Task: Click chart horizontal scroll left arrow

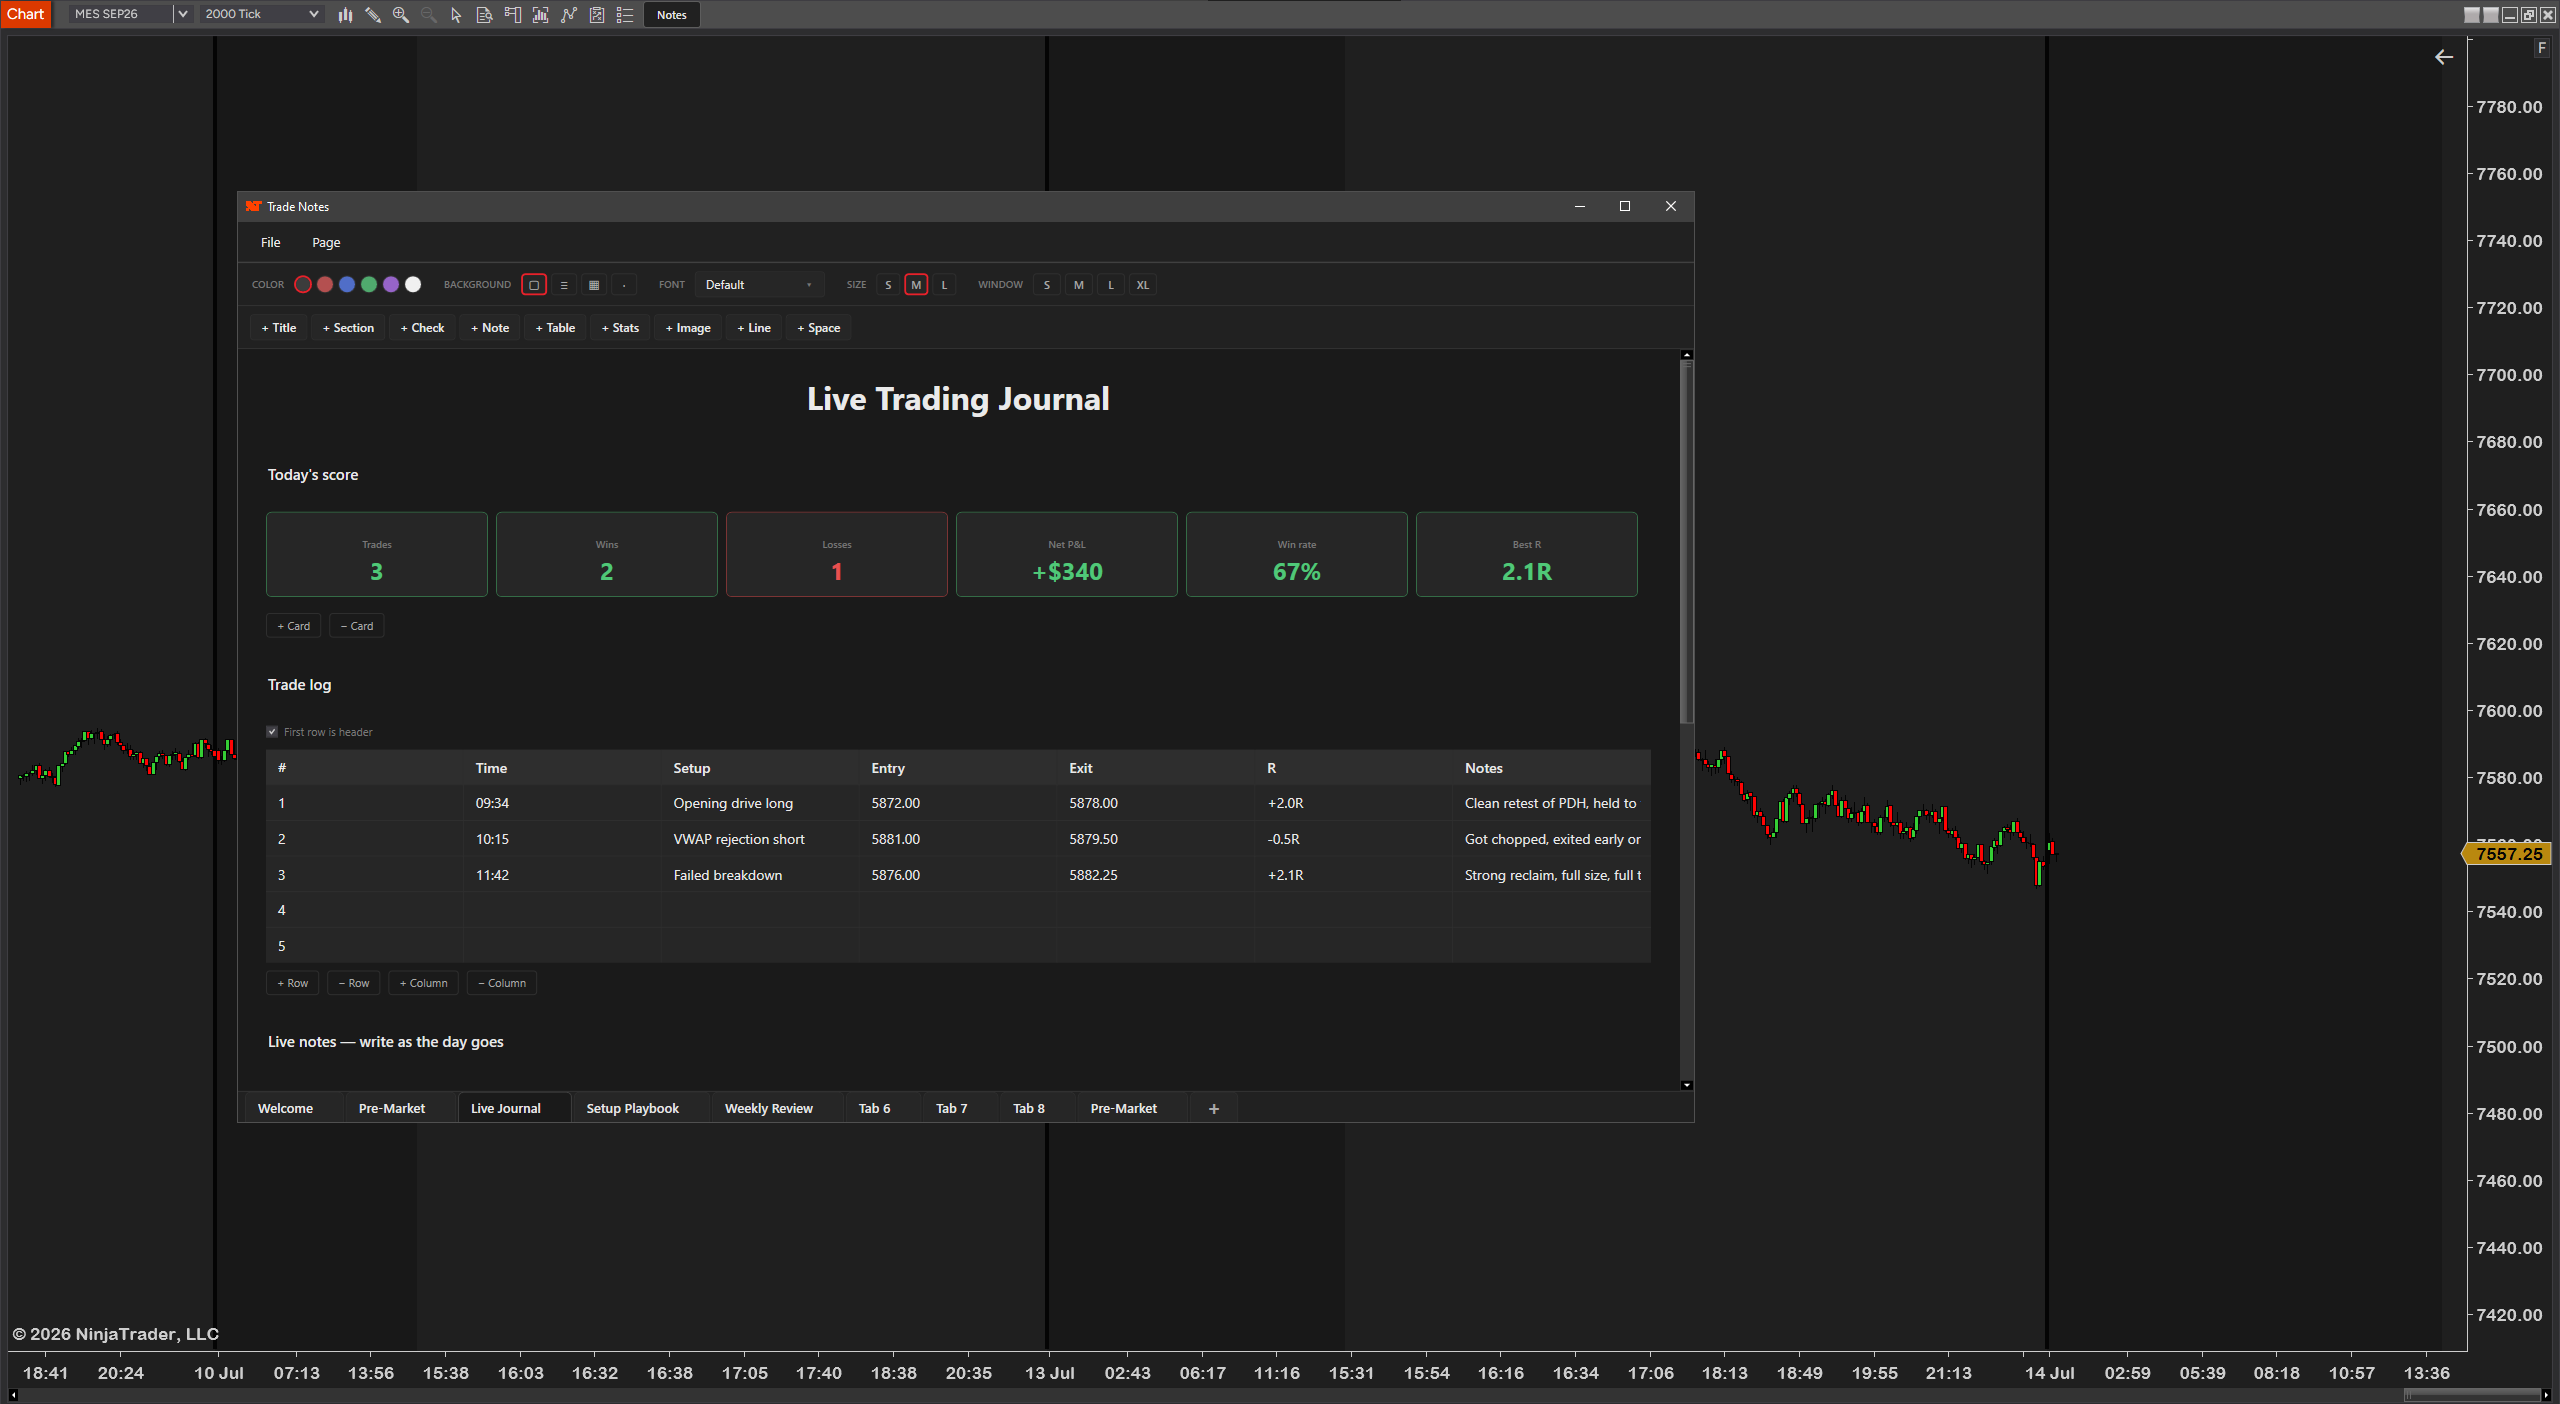Action: coord(13,1395)
